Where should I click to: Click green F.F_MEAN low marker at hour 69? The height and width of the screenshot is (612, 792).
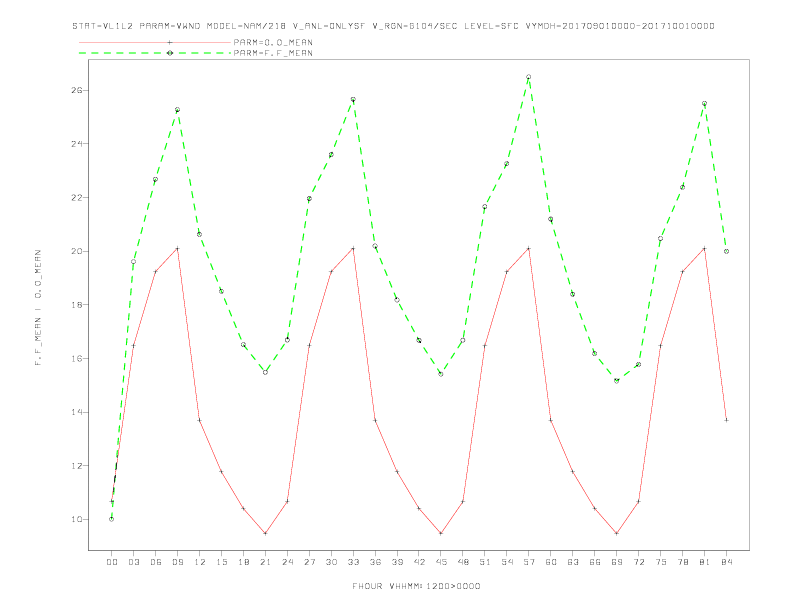(617, 381)
